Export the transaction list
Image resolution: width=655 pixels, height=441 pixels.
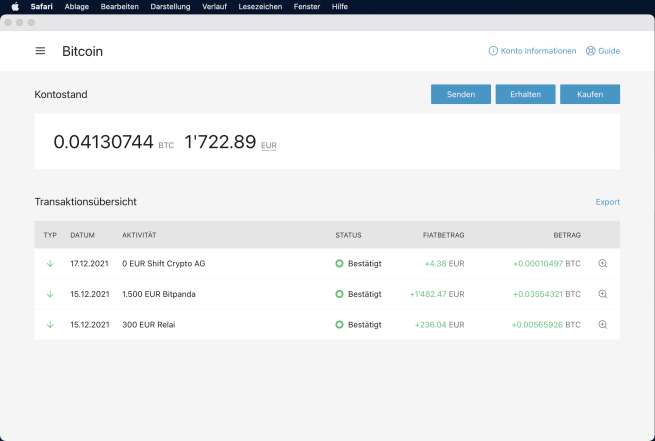click(607, 202)
